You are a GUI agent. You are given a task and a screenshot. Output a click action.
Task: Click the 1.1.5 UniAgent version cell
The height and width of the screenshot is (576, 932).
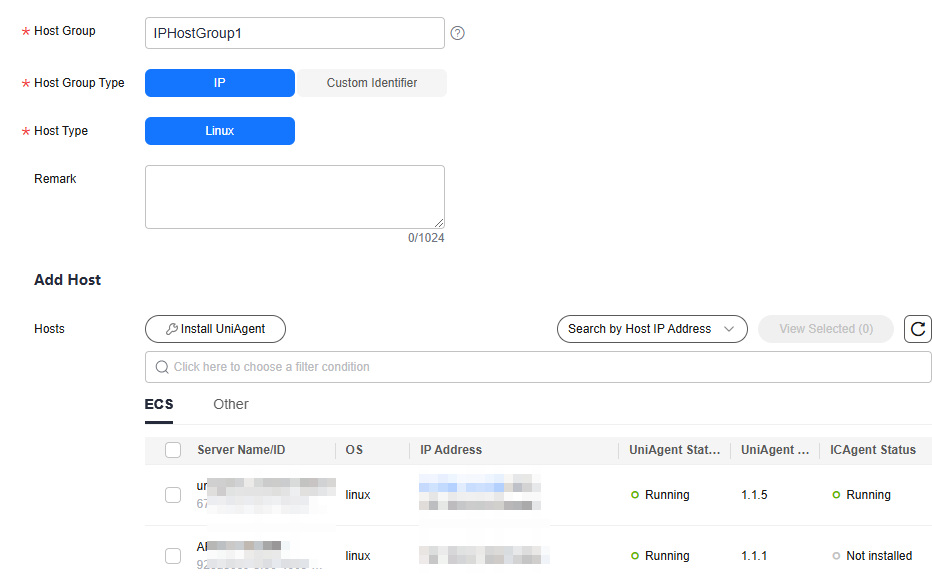point(754,495)
